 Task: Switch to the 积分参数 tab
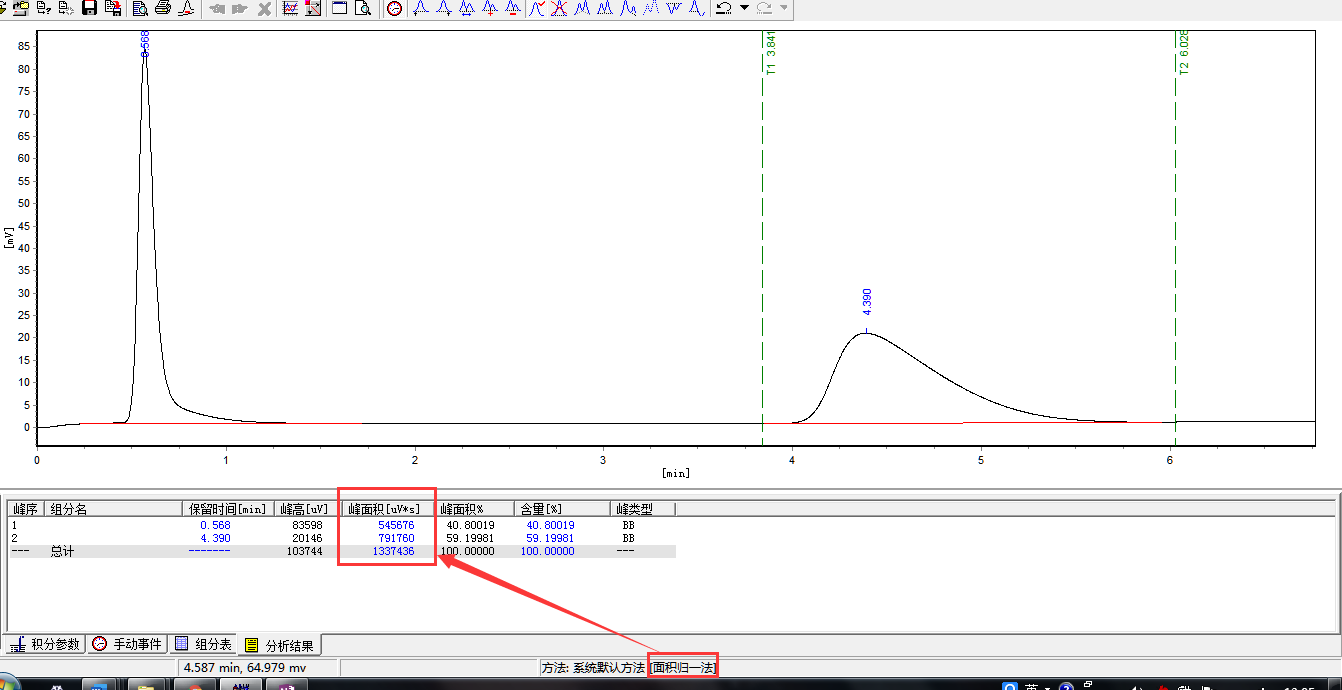(46, 644)
